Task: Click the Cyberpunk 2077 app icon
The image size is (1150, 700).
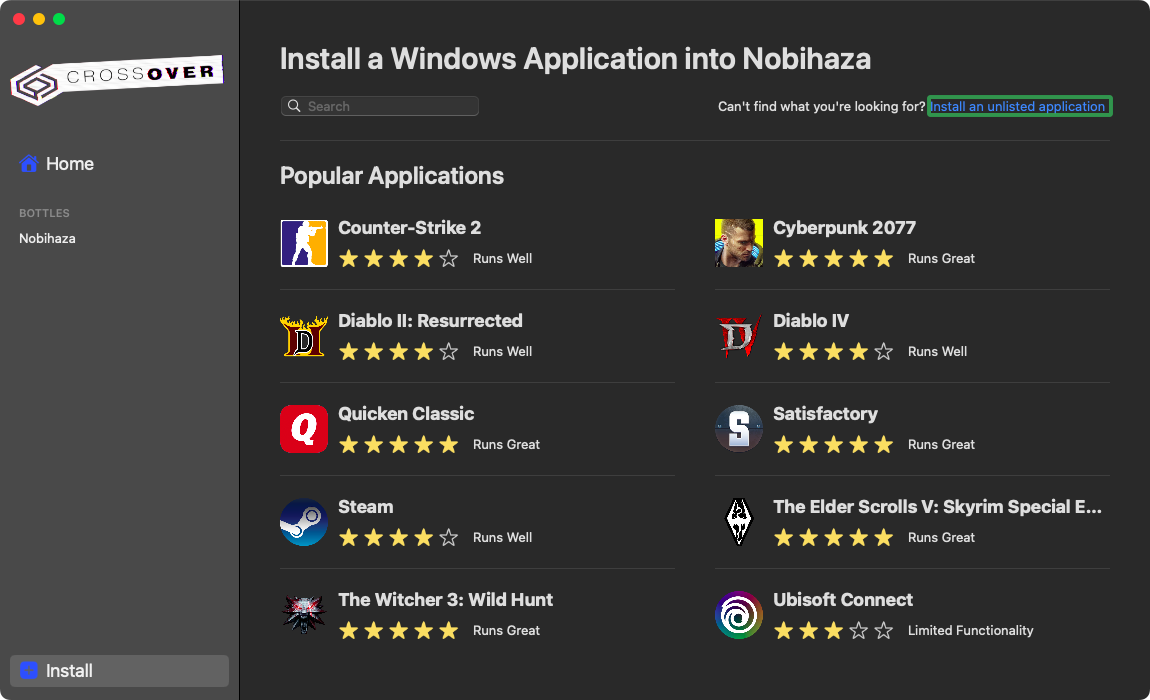Action: click(x=739, y=243)
